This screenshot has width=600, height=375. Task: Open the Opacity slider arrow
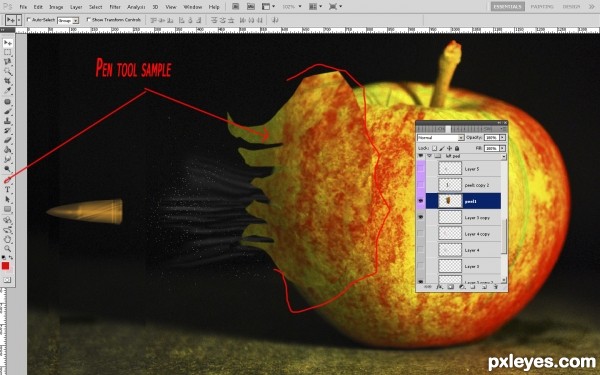502,137
